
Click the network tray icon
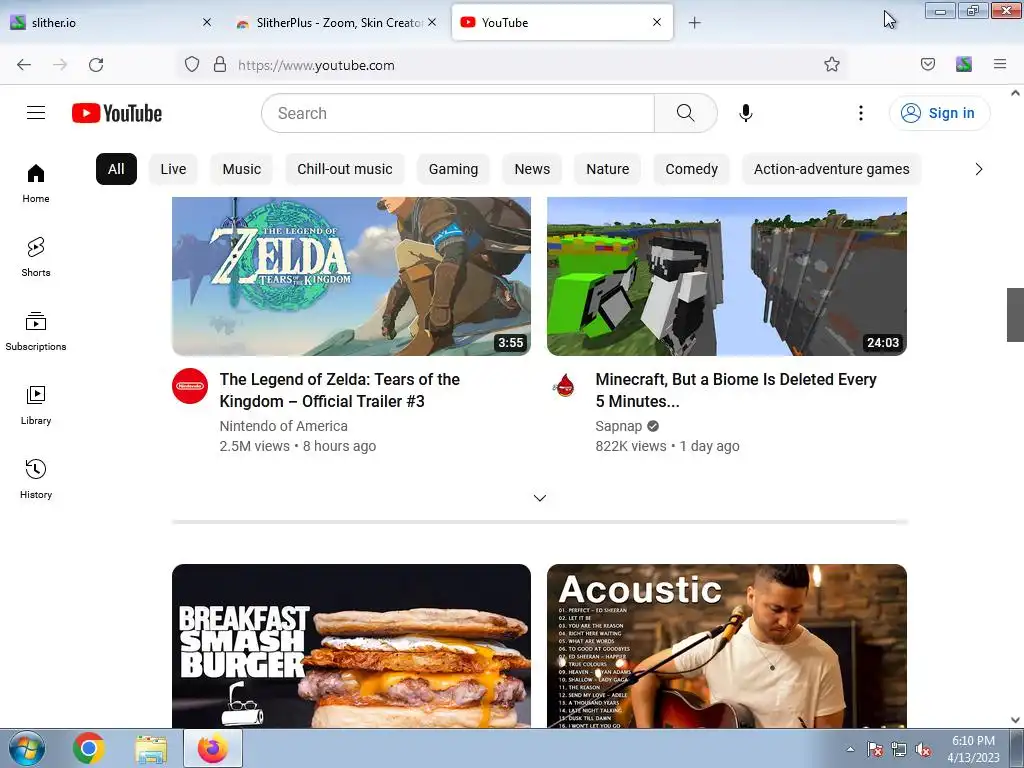click(899, 750)
